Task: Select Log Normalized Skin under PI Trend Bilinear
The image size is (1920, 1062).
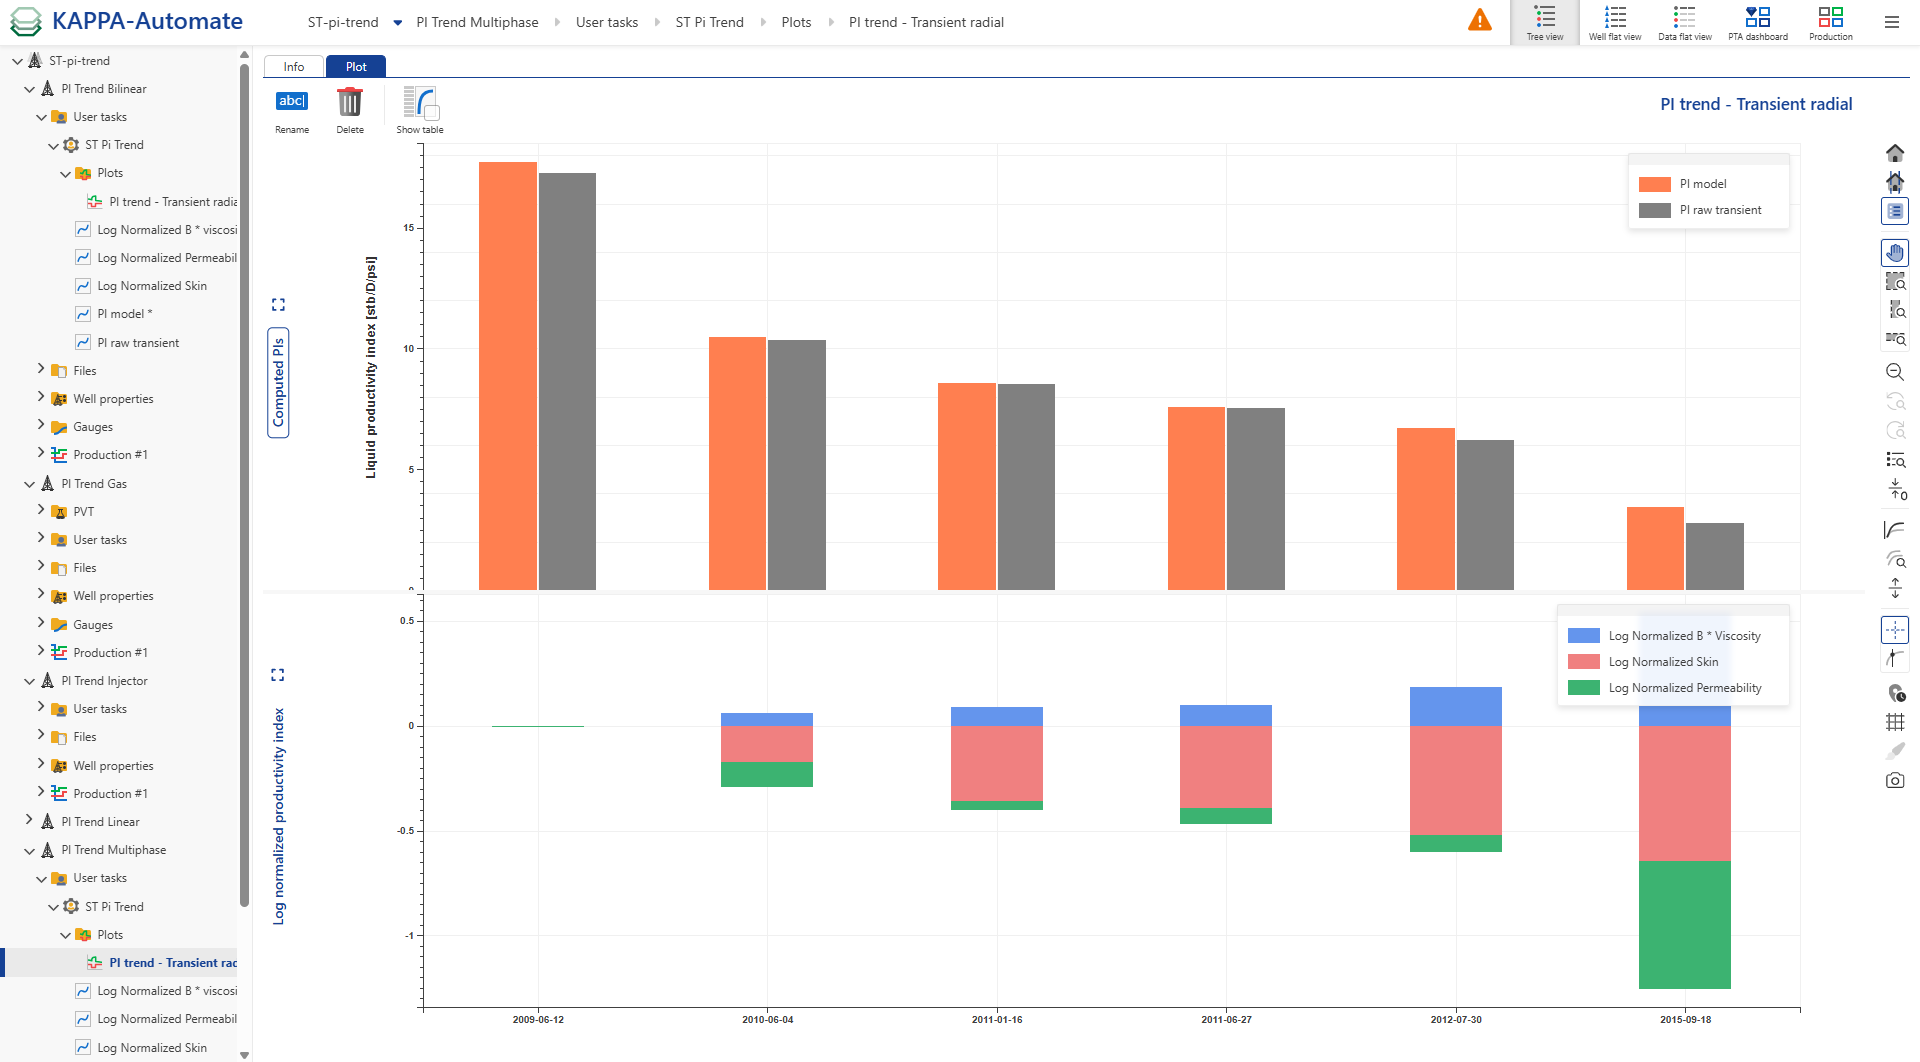Action: [x=151, y=286]
